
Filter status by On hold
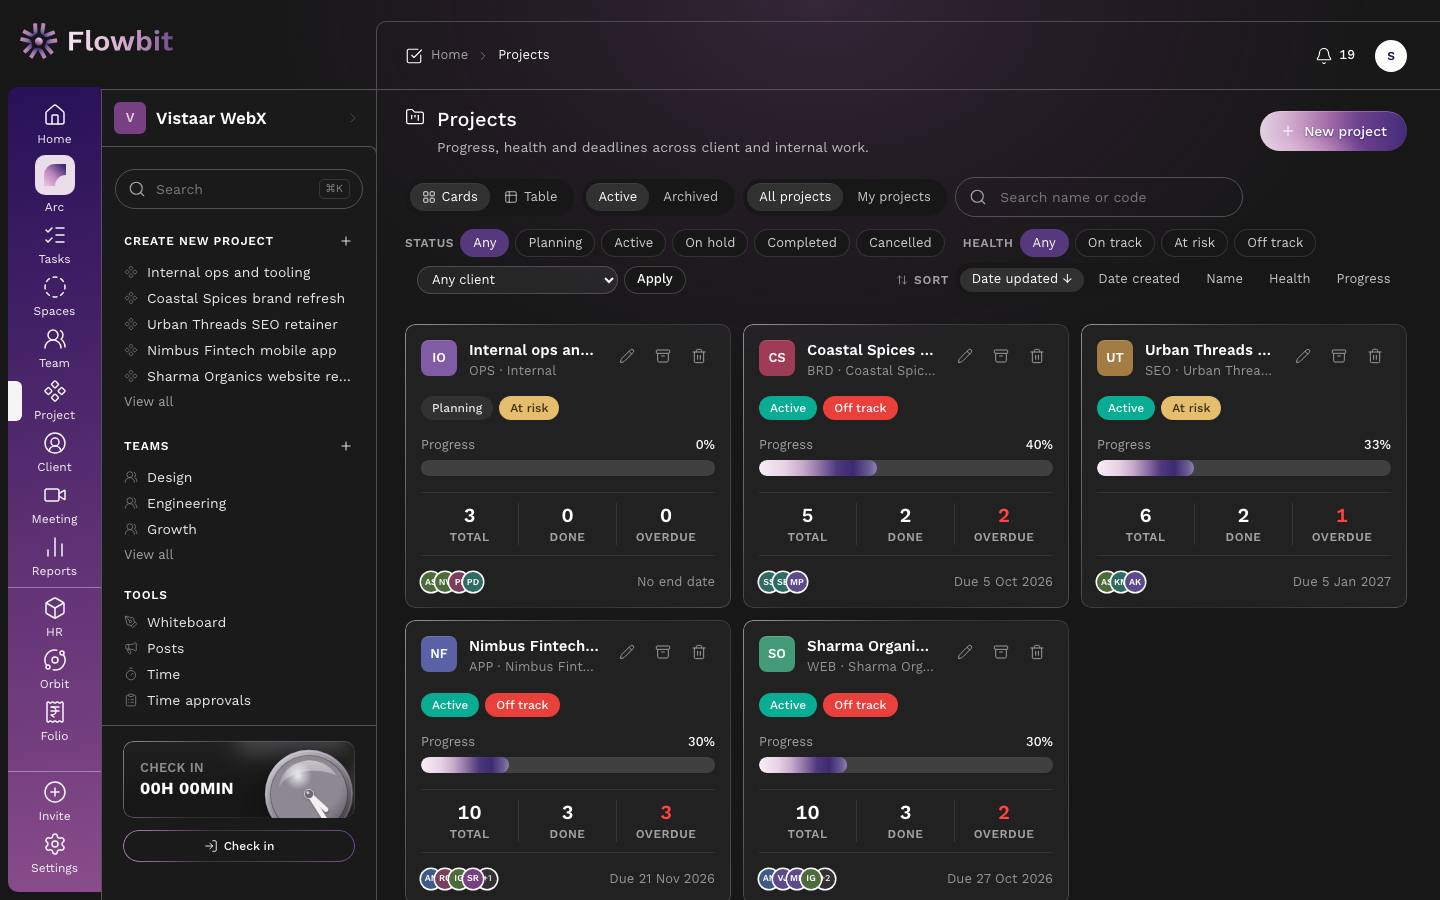[x=710, y=243]
